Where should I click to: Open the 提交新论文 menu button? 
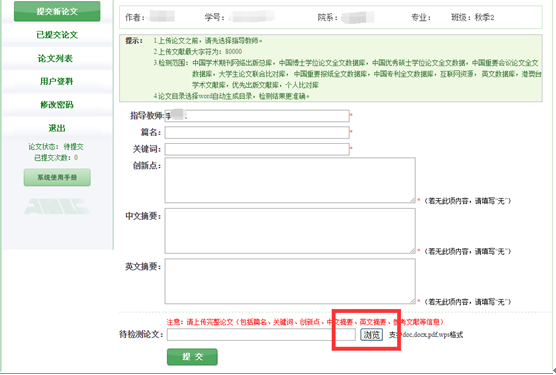(57, 11)
